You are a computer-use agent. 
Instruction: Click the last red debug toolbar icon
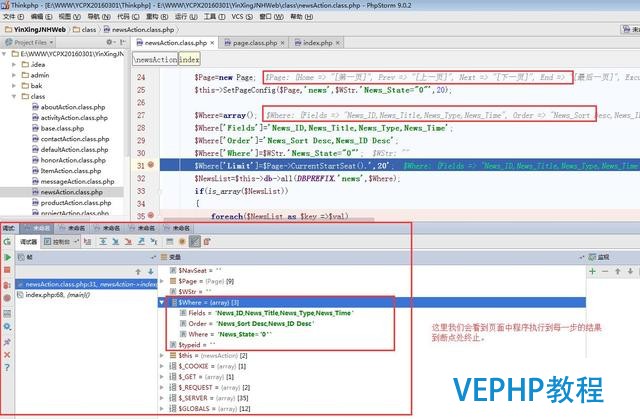[x=207, y=242]
